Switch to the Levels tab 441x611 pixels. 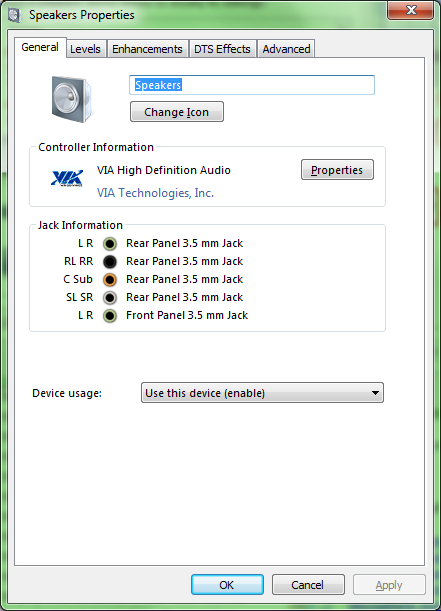86,49
